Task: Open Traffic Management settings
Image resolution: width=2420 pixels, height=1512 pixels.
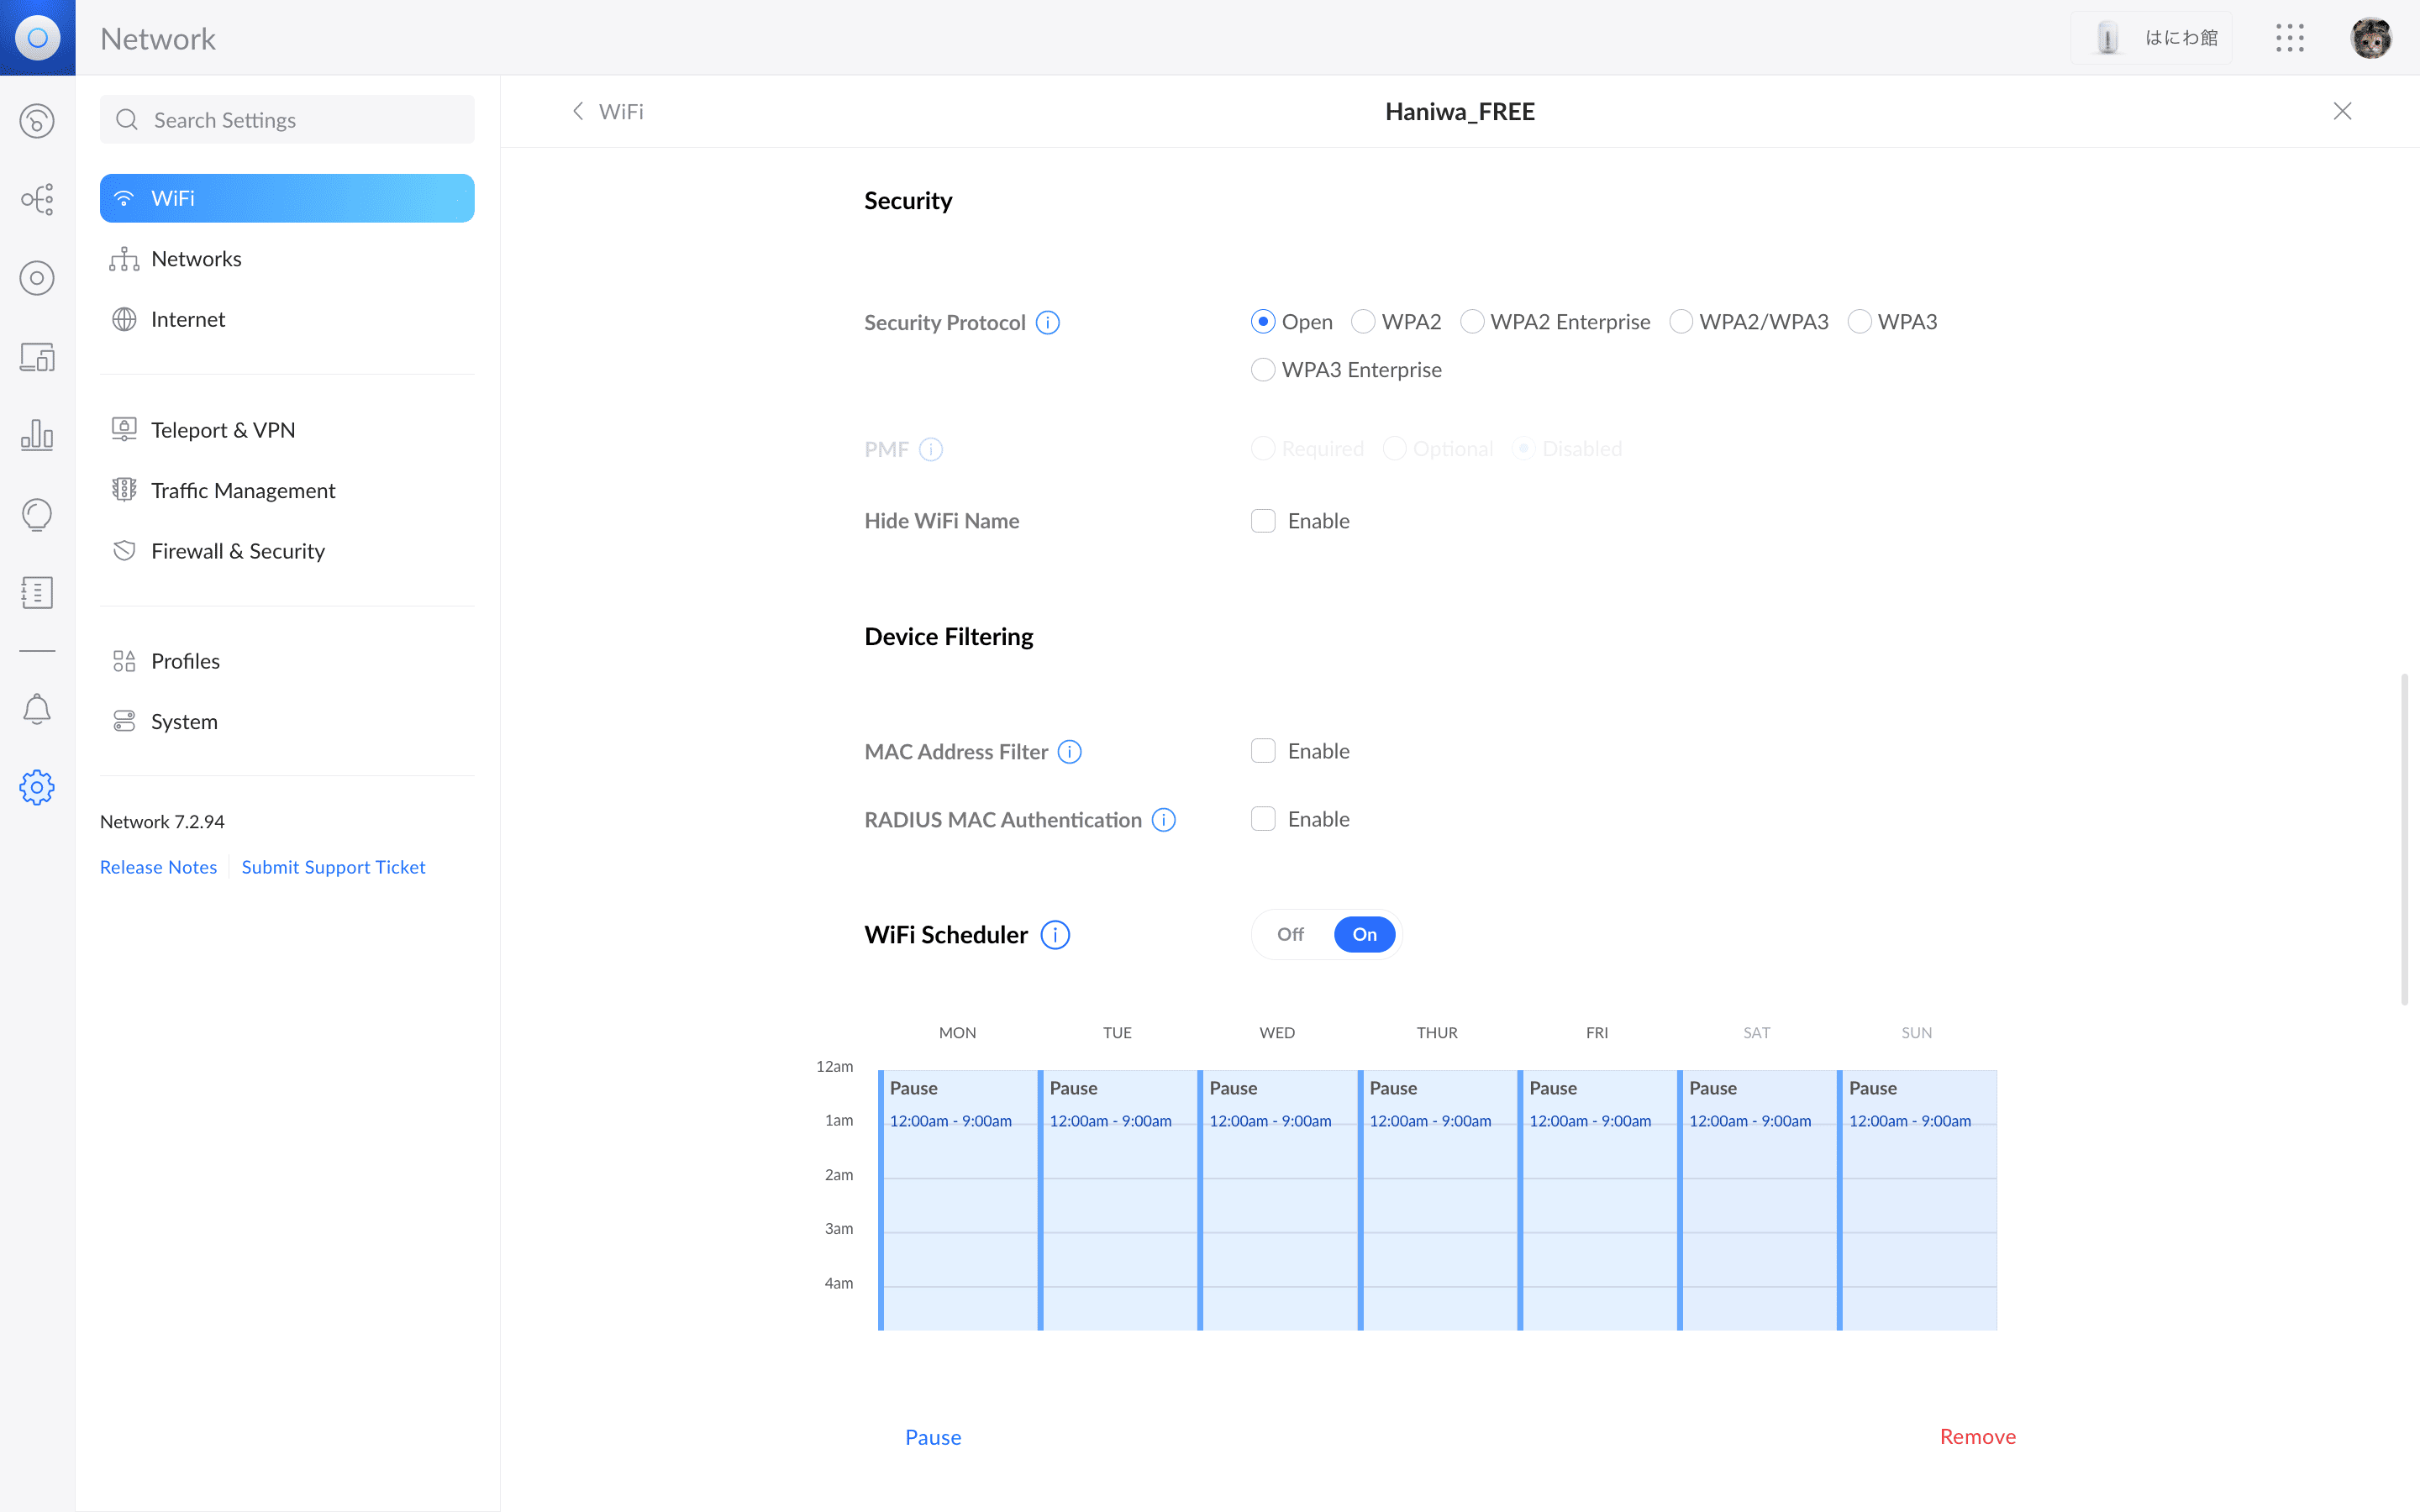Action: pyautogui.click(x=287, y=490)
